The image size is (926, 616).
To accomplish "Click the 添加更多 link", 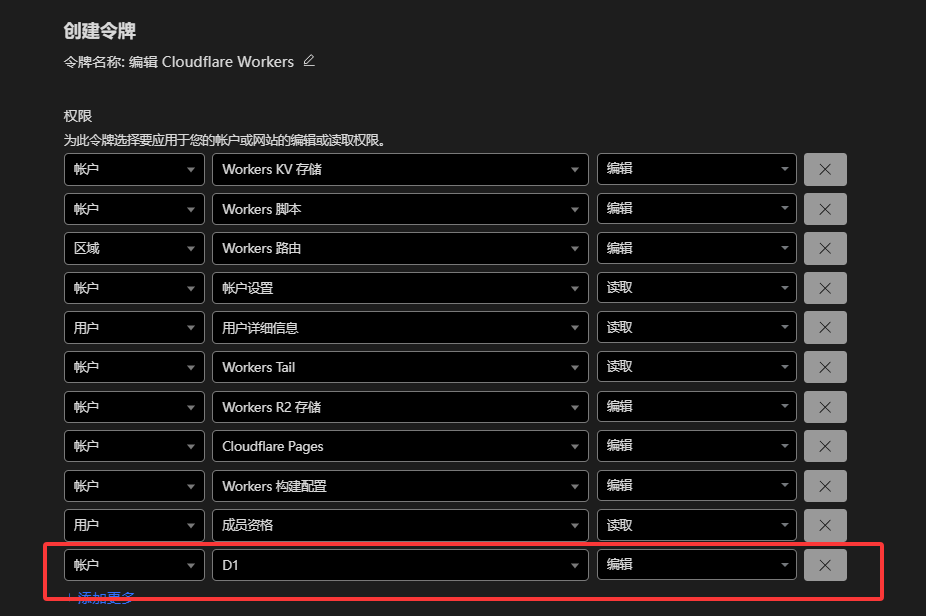I will [105, 598].
